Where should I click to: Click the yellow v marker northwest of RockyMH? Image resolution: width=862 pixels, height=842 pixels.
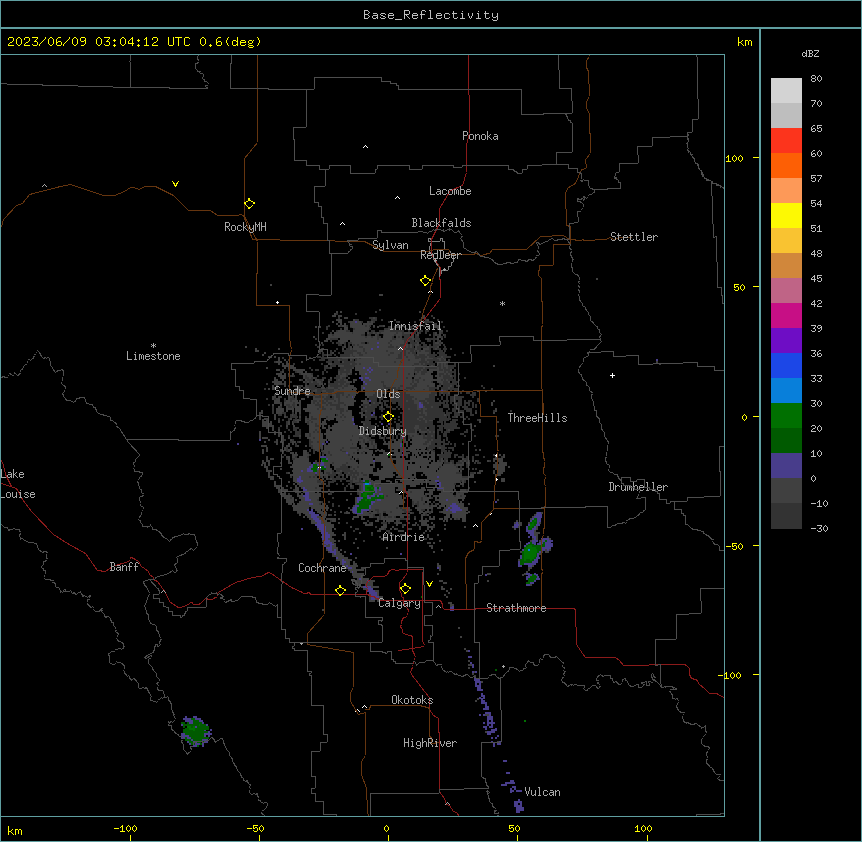point(175,184)
